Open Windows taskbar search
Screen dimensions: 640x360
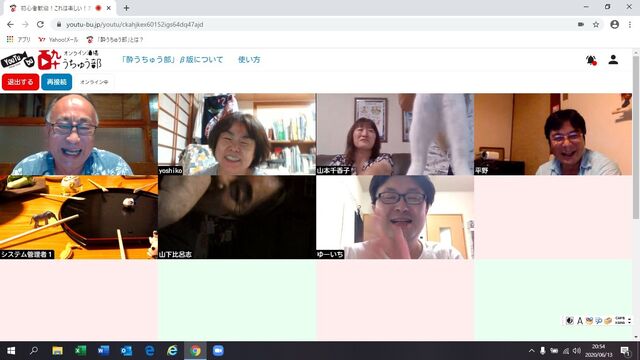point(34,351)
